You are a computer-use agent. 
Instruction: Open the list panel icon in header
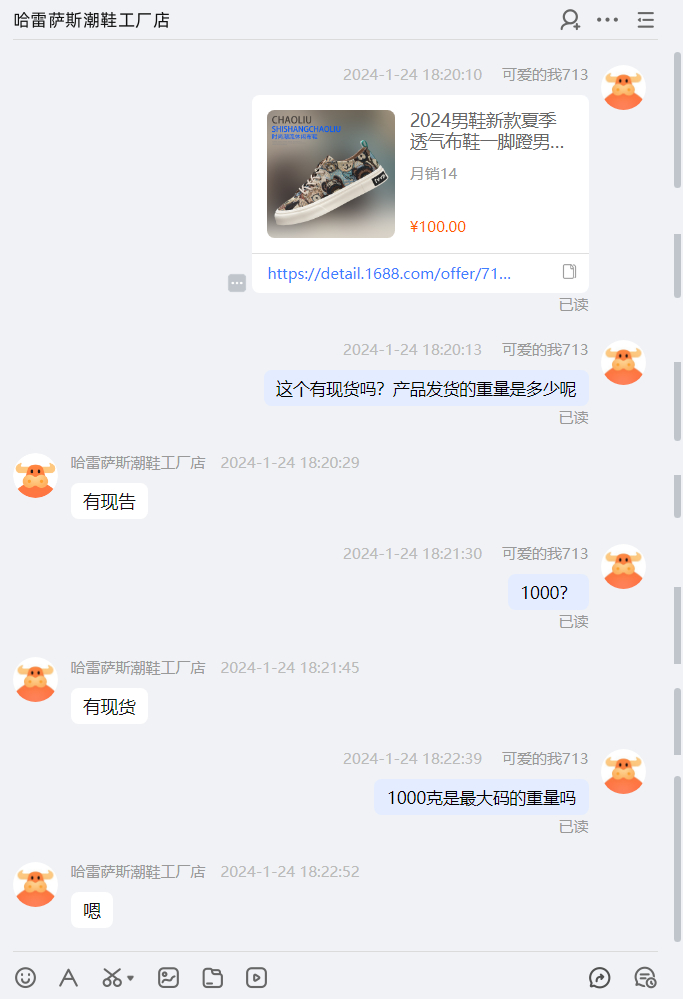(645, 20)
